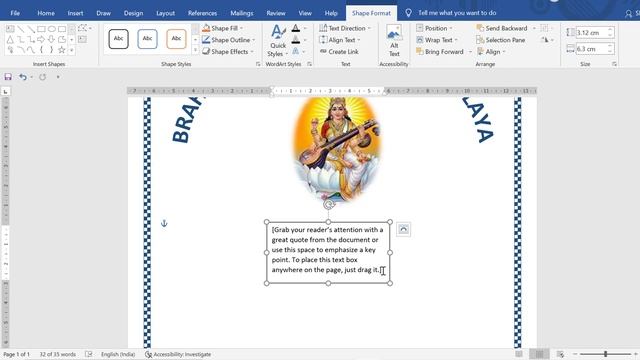Open the Selection Pane
This screenshot has width=640, height=360.
pos(501,40)
